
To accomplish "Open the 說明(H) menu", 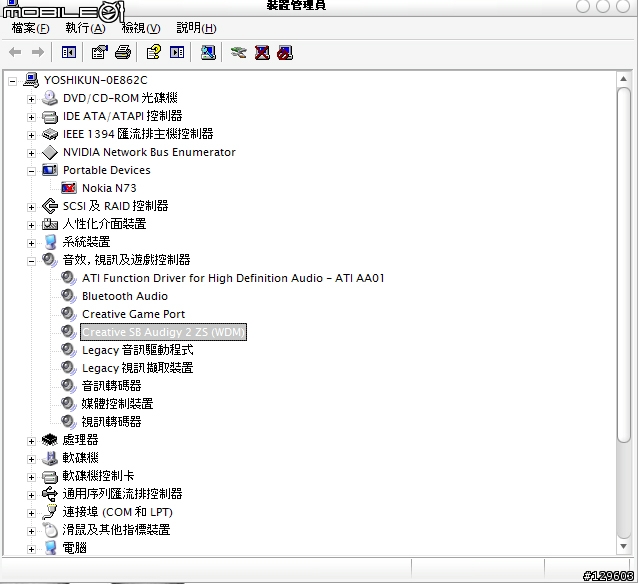I will click(196, 28).
